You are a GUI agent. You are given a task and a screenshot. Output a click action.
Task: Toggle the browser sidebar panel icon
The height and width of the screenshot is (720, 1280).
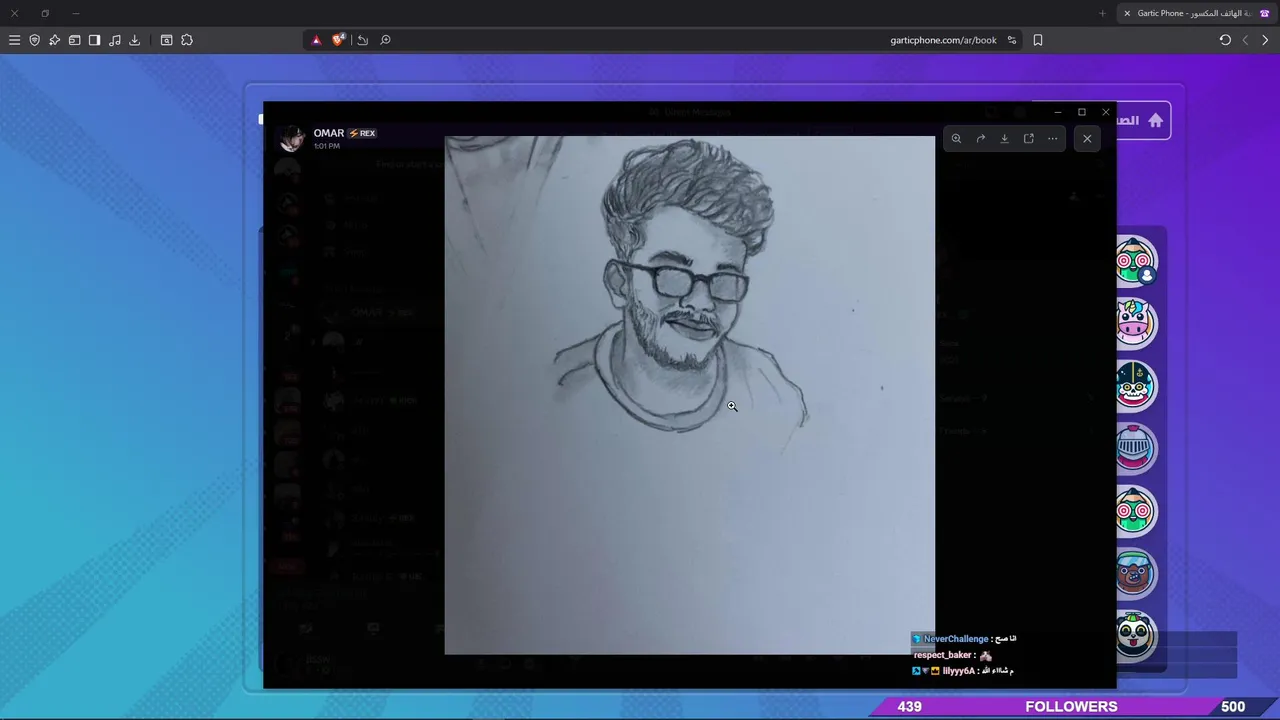[x=94, y=40]
